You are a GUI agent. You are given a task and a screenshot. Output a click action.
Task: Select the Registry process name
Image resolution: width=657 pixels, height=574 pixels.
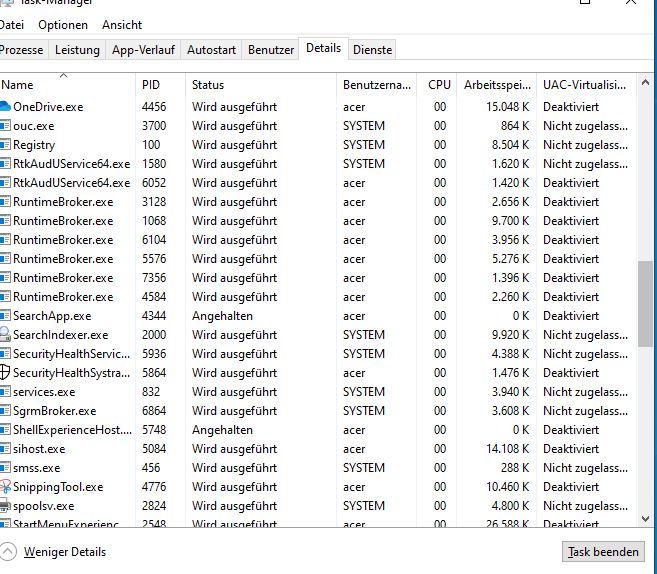click(x=34, y=145)
